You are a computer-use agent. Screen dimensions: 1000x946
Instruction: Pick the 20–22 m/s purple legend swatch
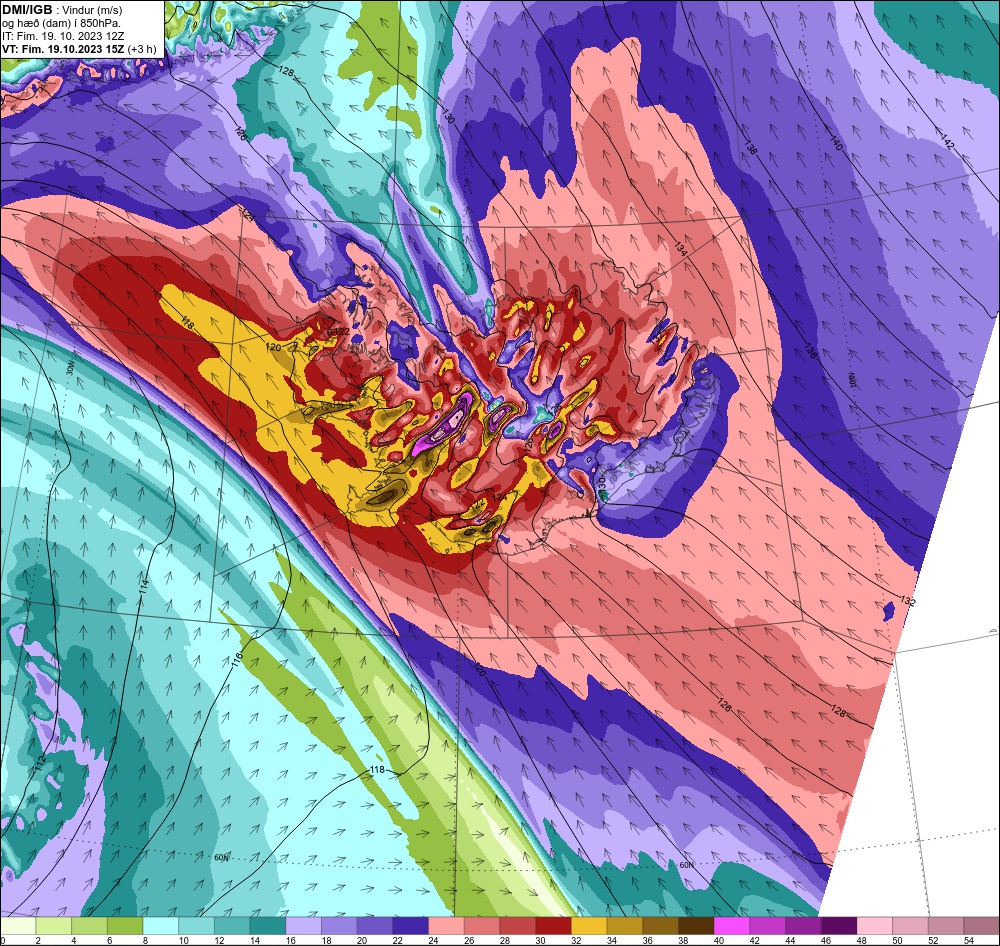(375, 926)
